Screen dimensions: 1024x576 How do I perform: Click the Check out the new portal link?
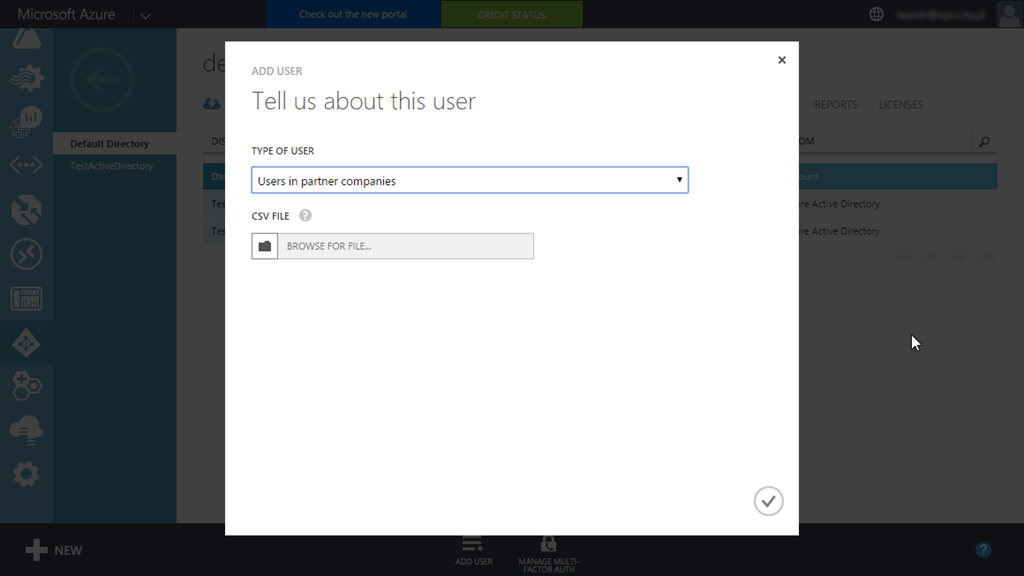click(x=353, y=15)
